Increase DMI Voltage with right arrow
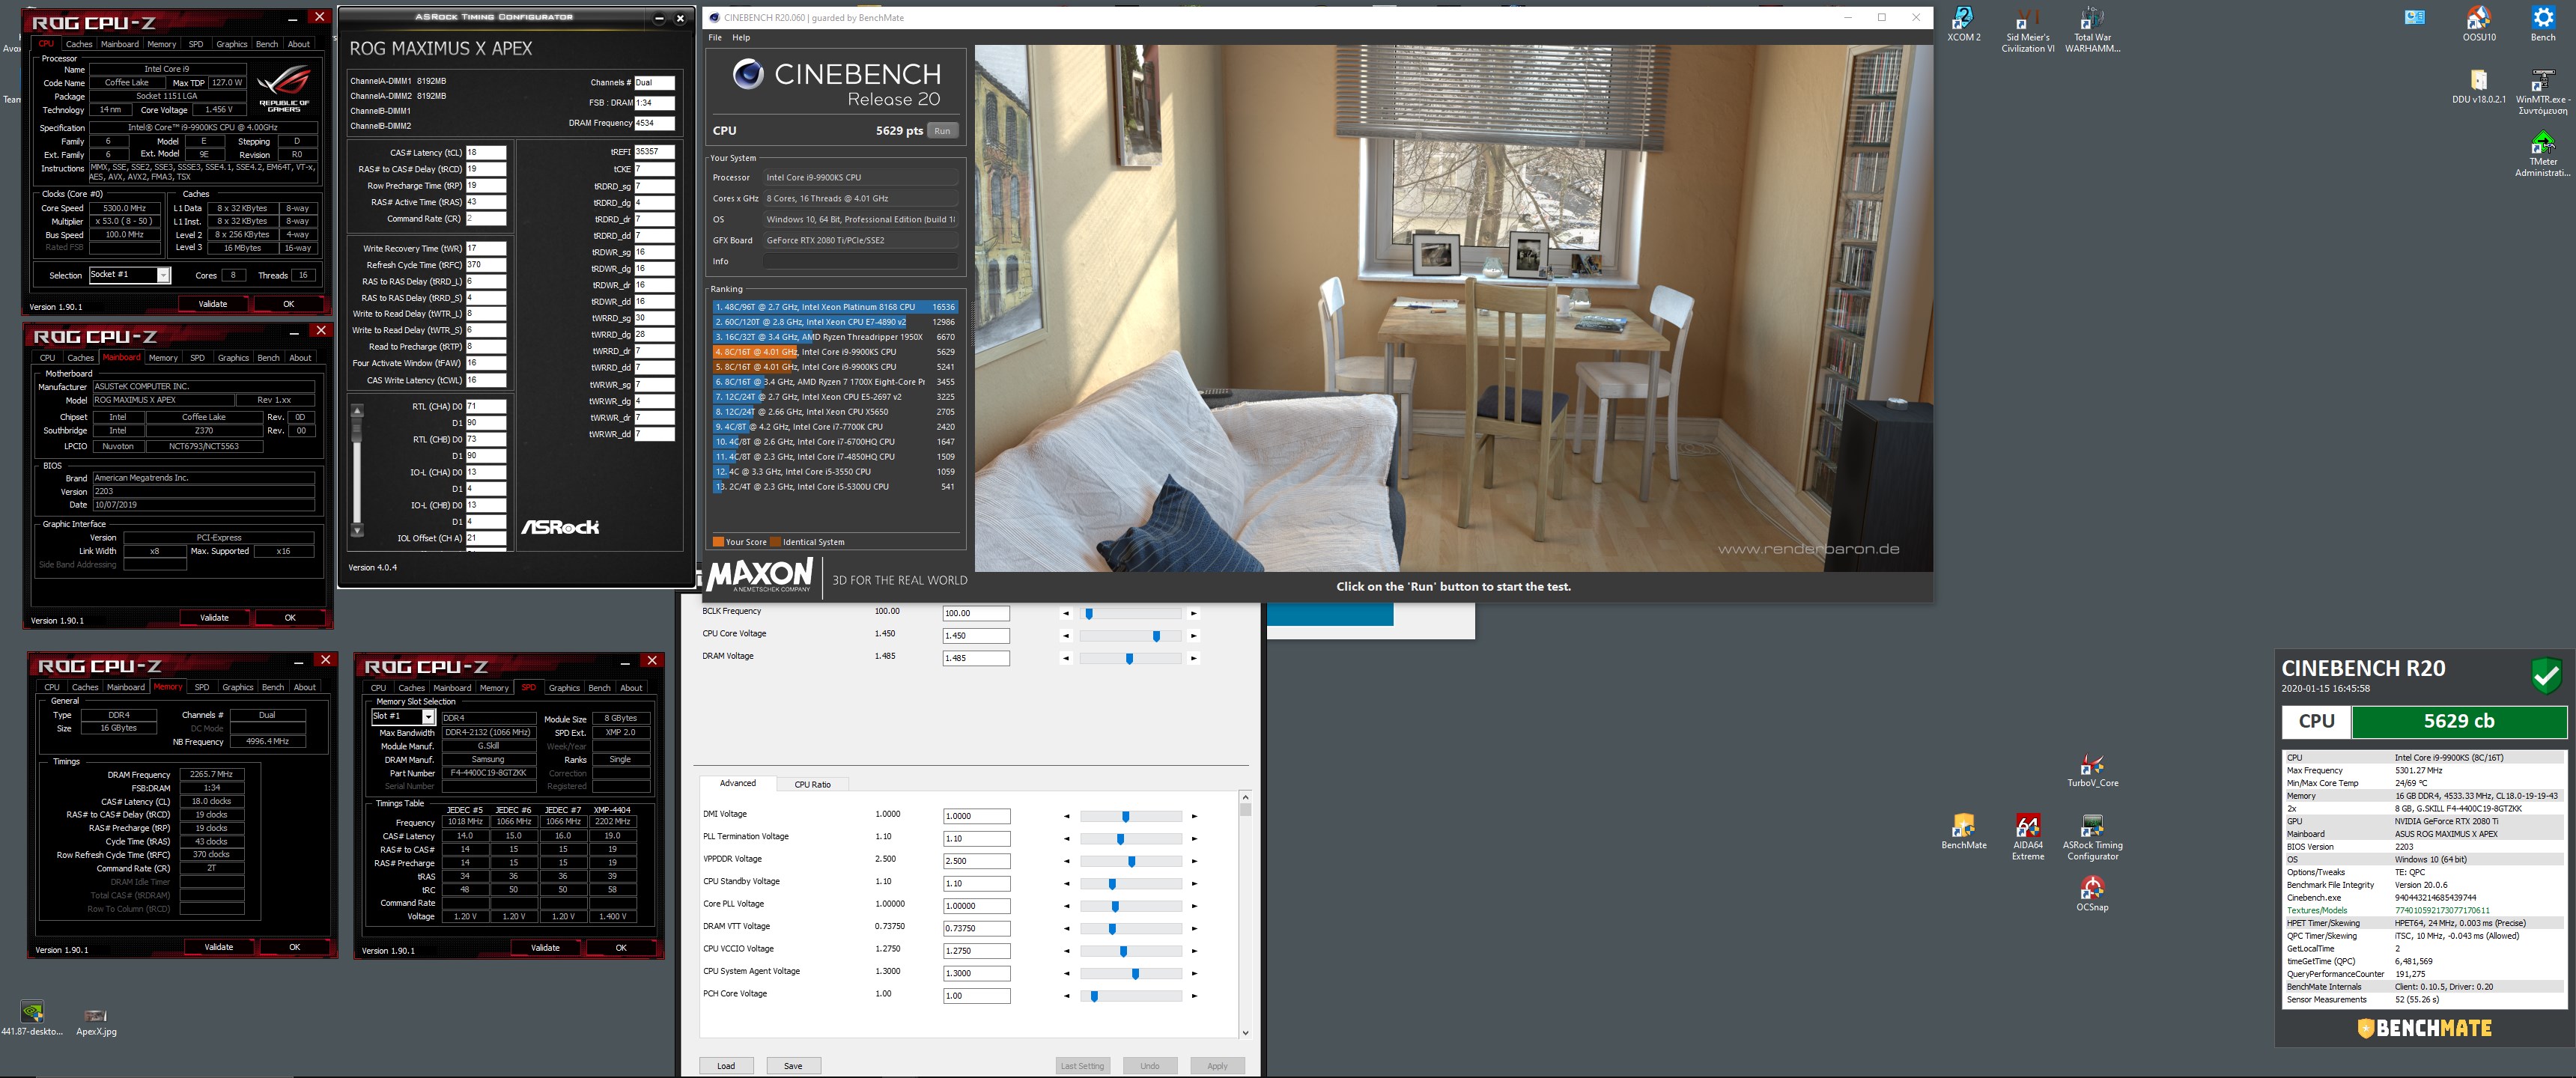The image size is (2576, 1078). point(1194,817)
